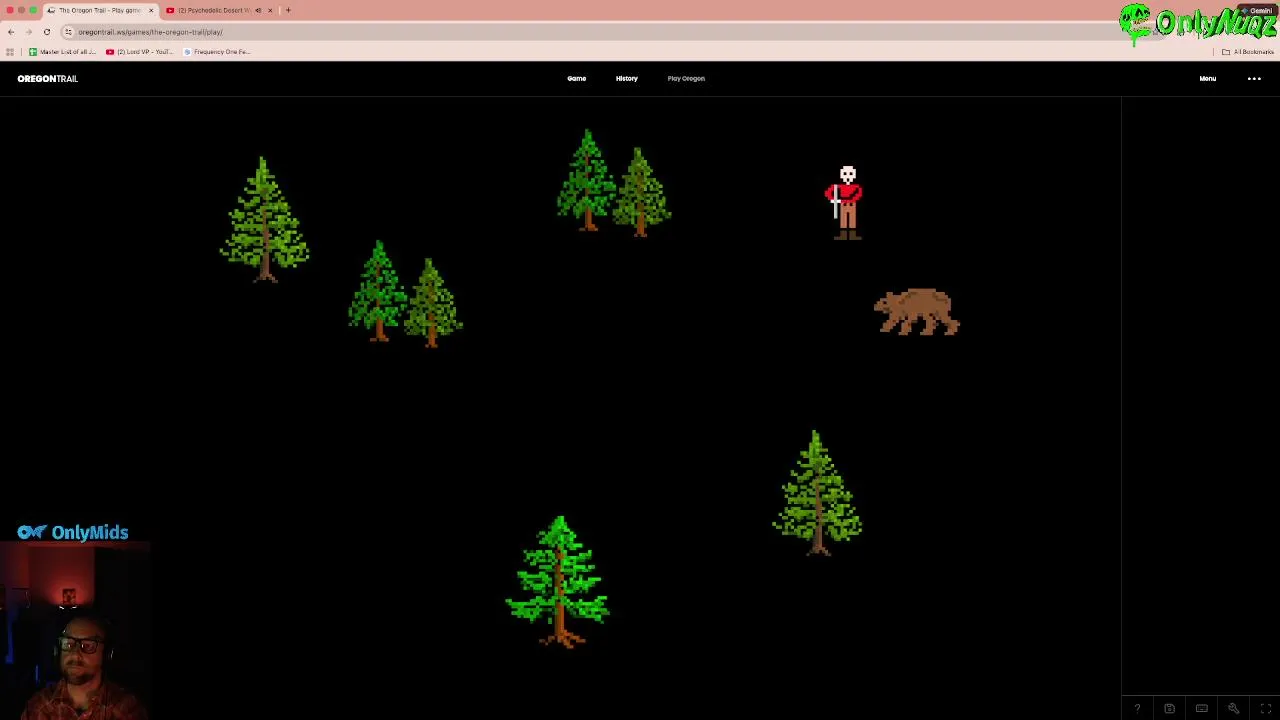Click the Gemini button in browser
This screenshot has height=720, width=1280.
(1258, 10)
